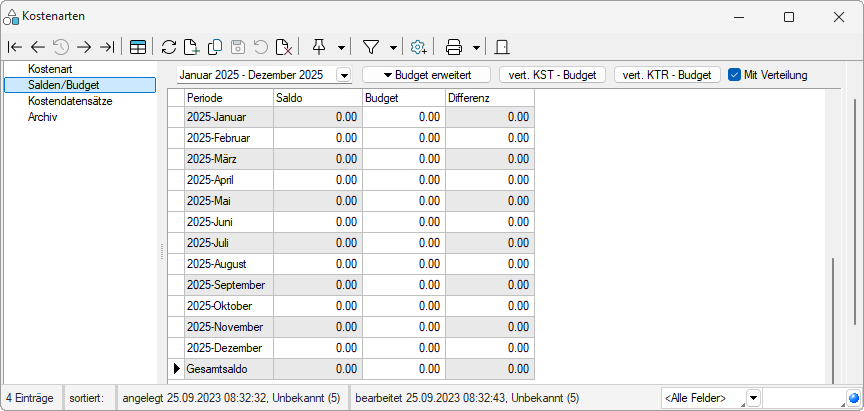Screen dimensions: 864x411
Task: Click the printer icon
Action: 454,47
